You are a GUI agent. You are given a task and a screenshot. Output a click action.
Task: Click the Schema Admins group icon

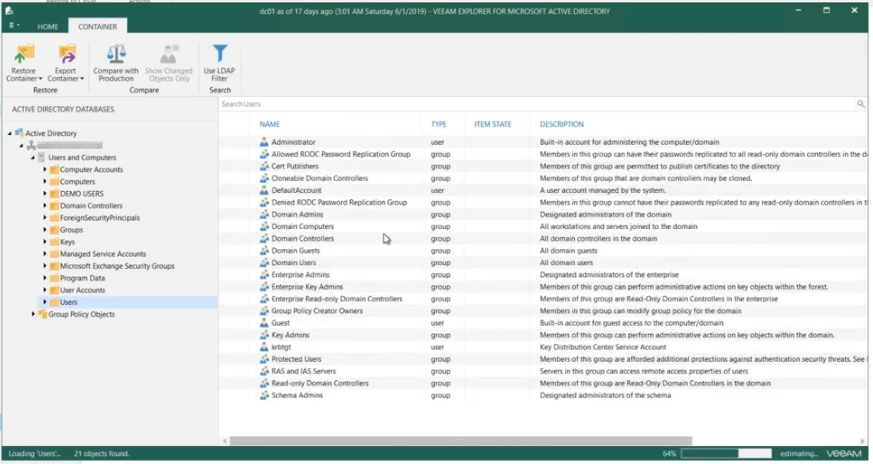coord(264,395)
